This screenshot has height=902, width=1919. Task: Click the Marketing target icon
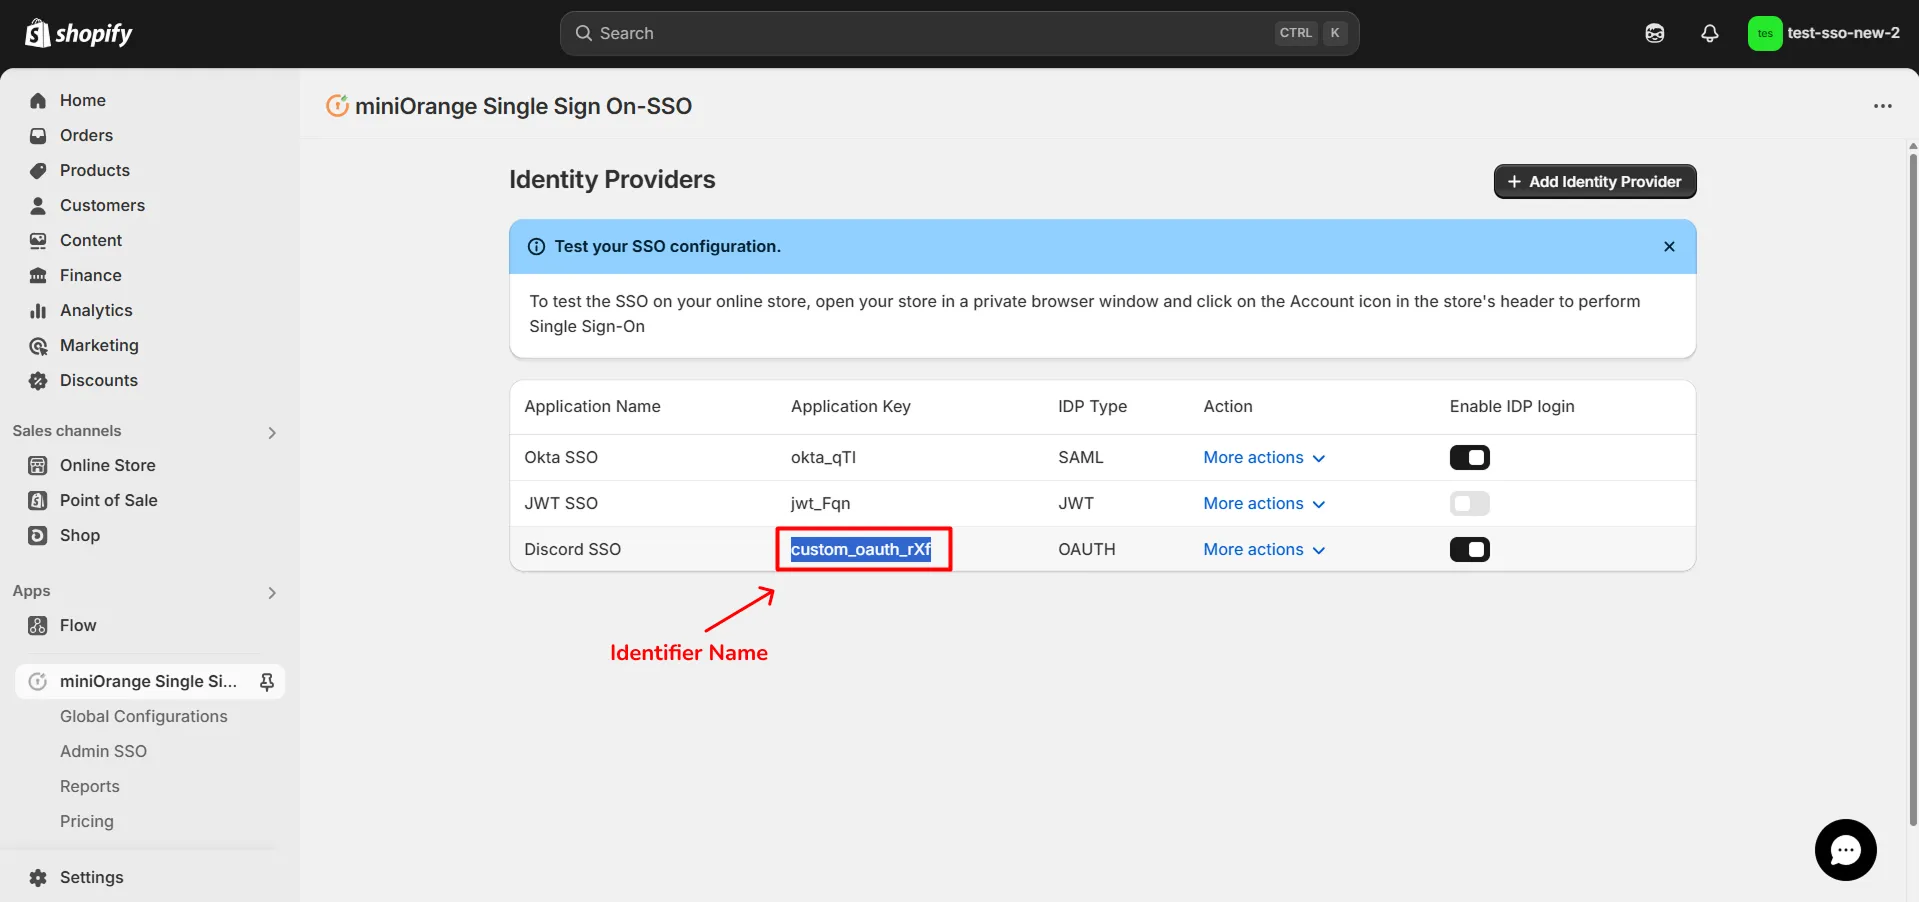point(38,346)
